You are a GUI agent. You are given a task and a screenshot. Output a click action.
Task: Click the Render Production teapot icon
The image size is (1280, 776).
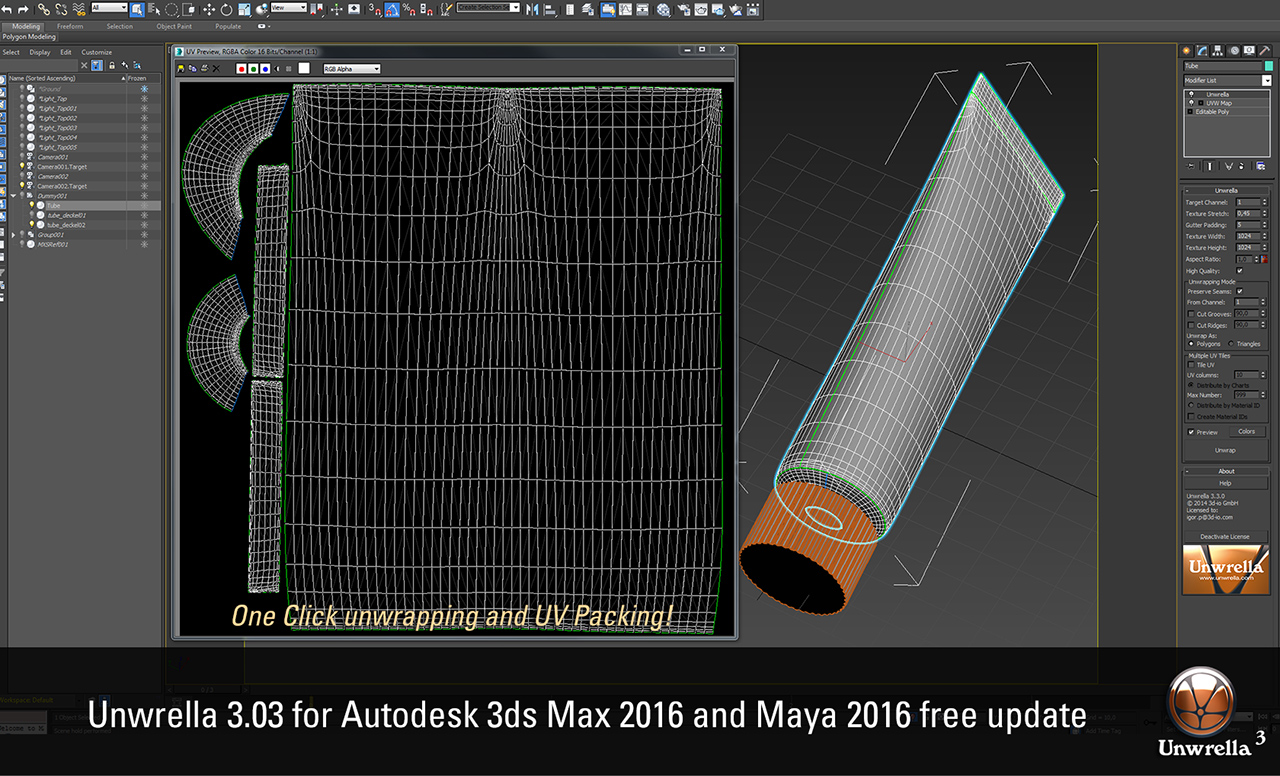(719, 9)
